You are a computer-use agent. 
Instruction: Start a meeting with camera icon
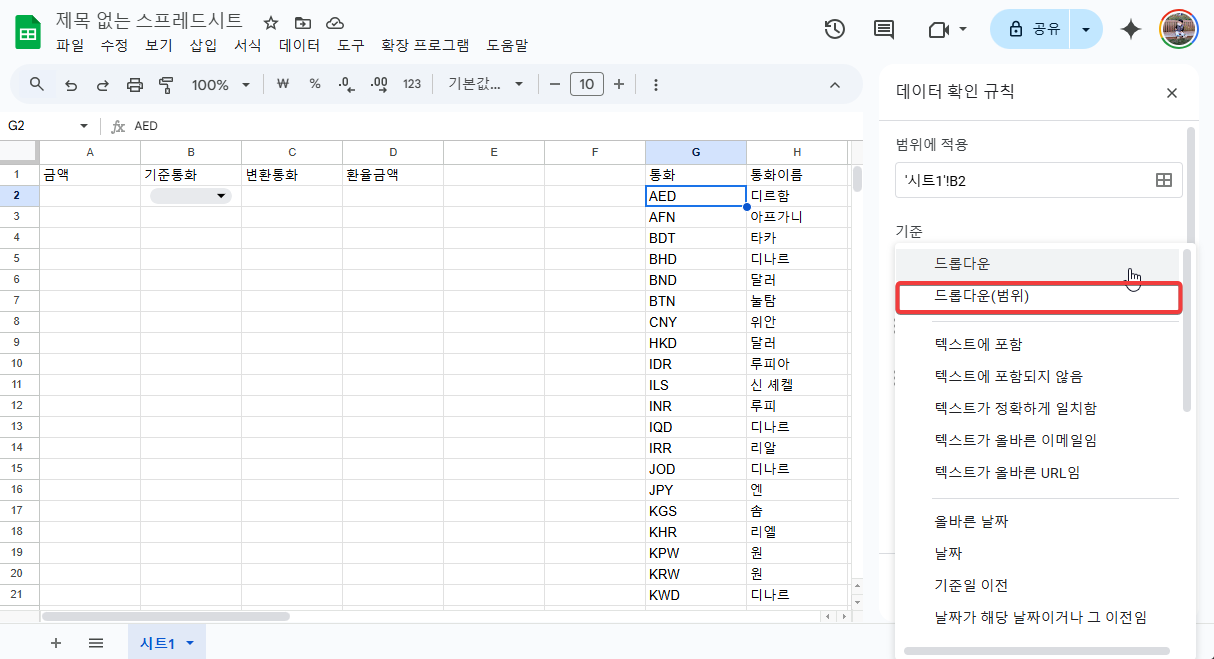[938, 30]
